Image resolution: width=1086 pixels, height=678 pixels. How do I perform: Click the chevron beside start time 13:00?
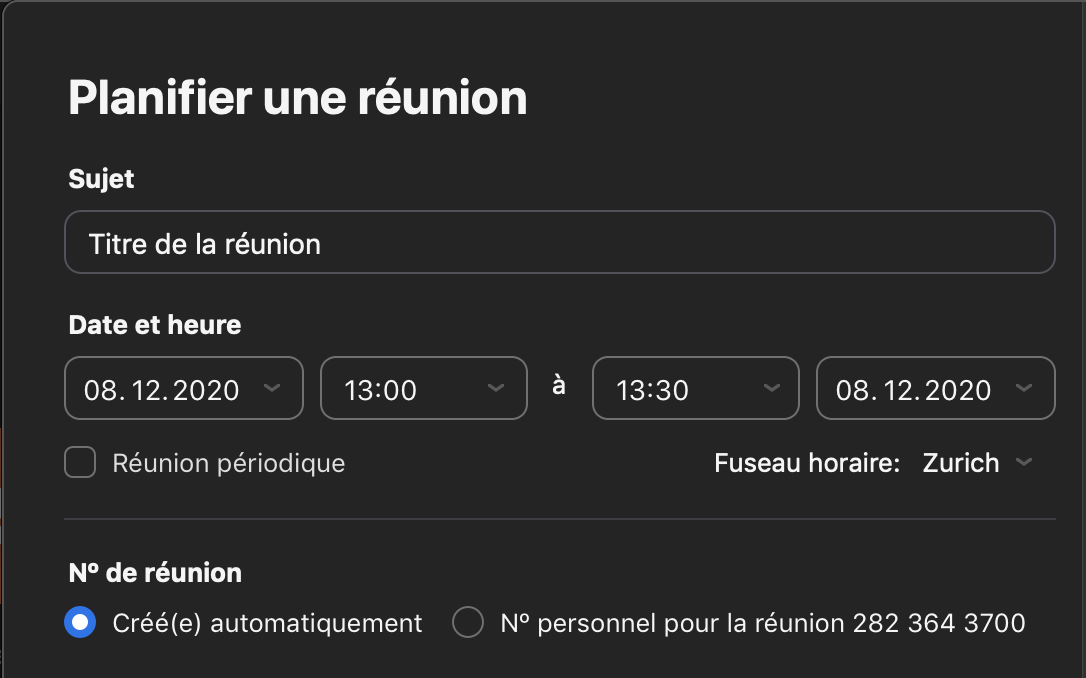point(495,388)
